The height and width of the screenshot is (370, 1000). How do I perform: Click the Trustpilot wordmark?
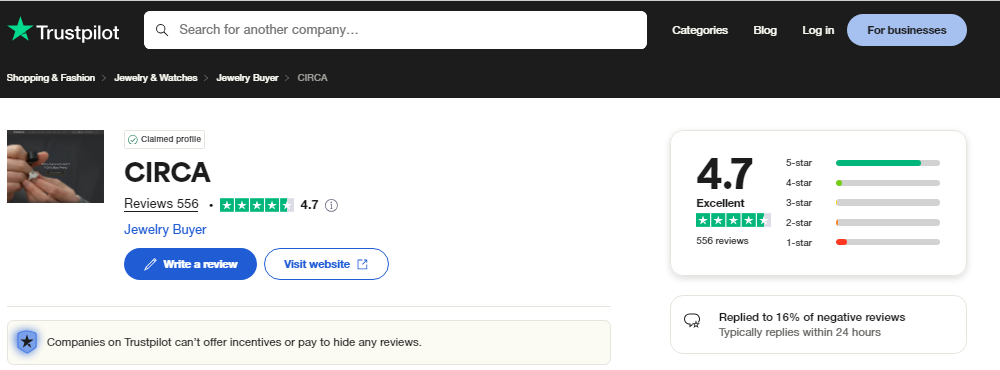tap(78, 33)
